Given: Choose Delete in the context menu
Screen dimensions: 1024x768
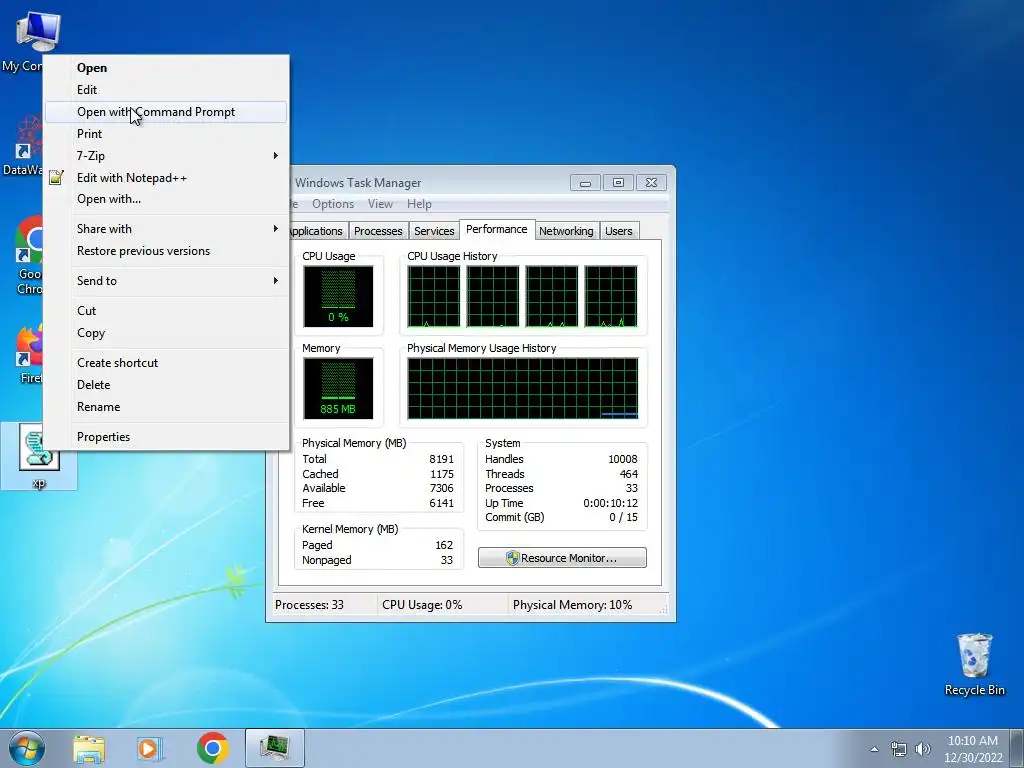Looking at the screenshot, I should [x=166, y=385].
